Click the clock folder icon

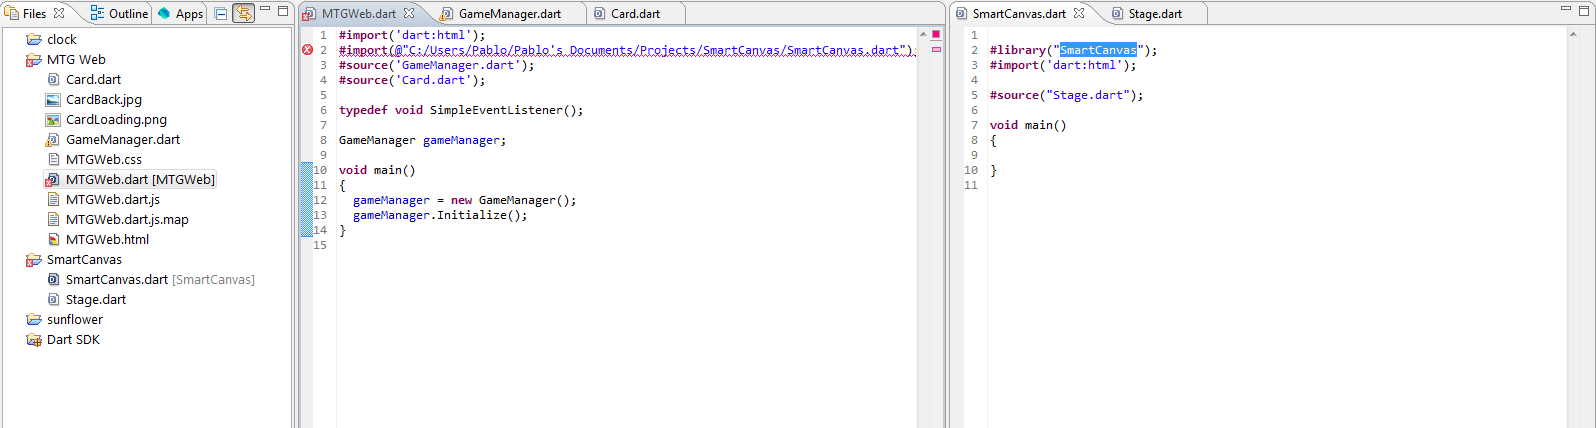click(x=34, y=39)
